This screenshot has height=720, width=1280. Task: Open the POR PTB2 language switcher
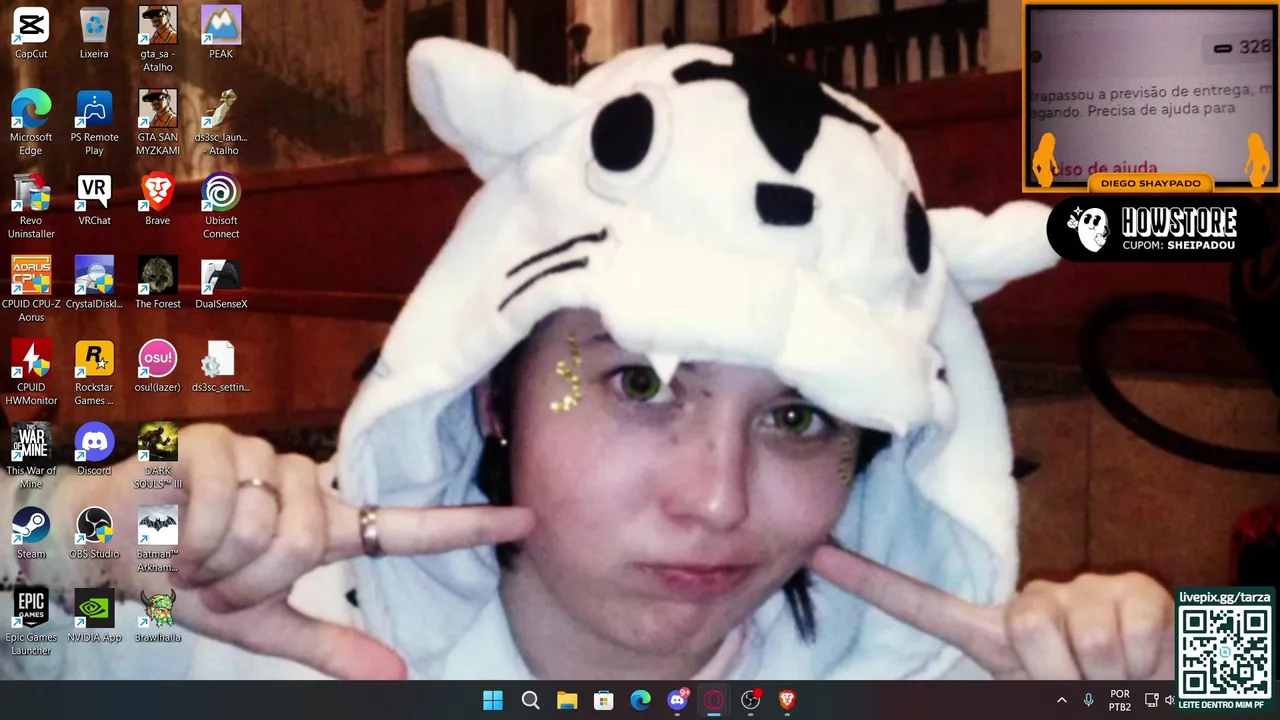[1120, 700]
